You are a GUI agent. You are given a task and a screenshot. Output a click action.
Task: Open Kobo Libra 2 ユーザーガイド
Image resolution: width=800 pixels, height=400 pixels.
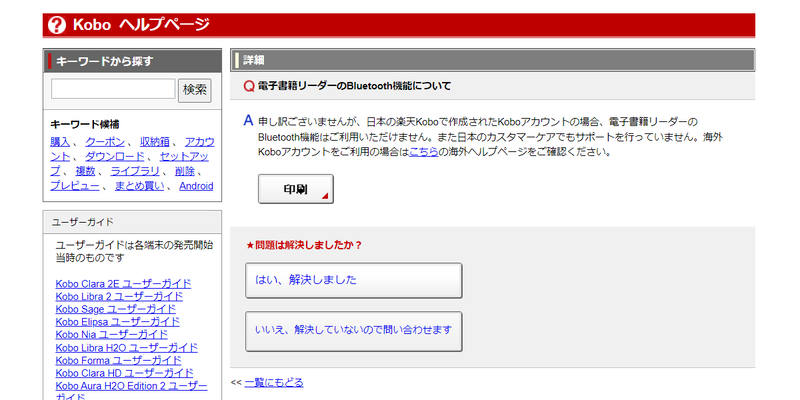click(x=119, y=296)
